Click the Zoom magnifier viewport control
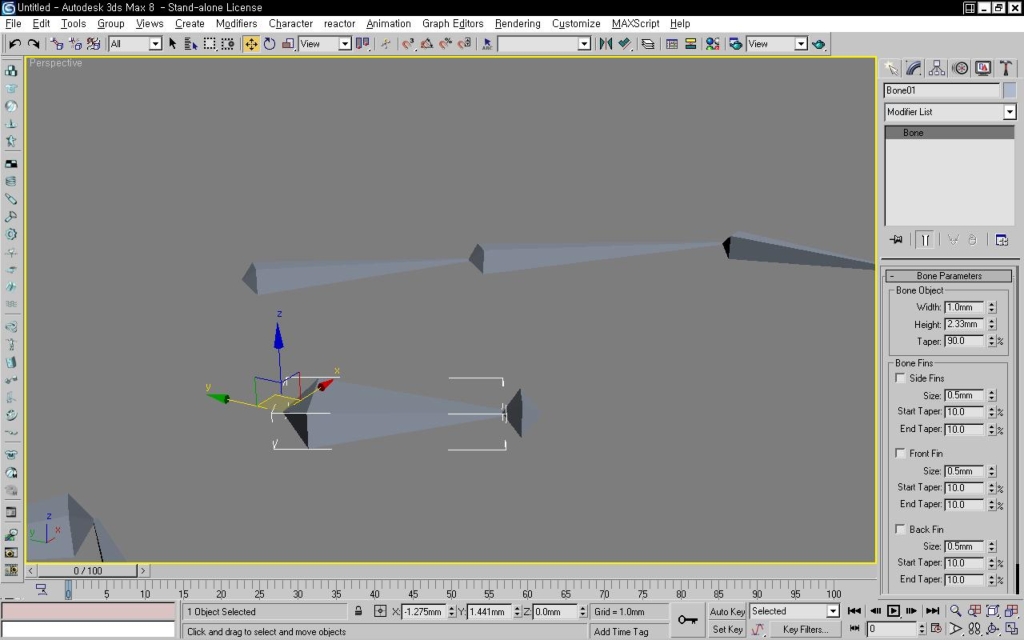The image size is (1024, 640). coord(955,611)
